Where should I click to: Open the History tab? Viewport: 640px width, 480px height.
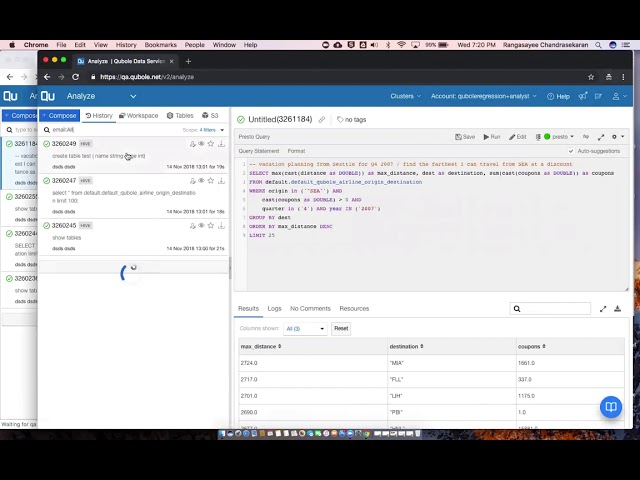tap(99, 116)
